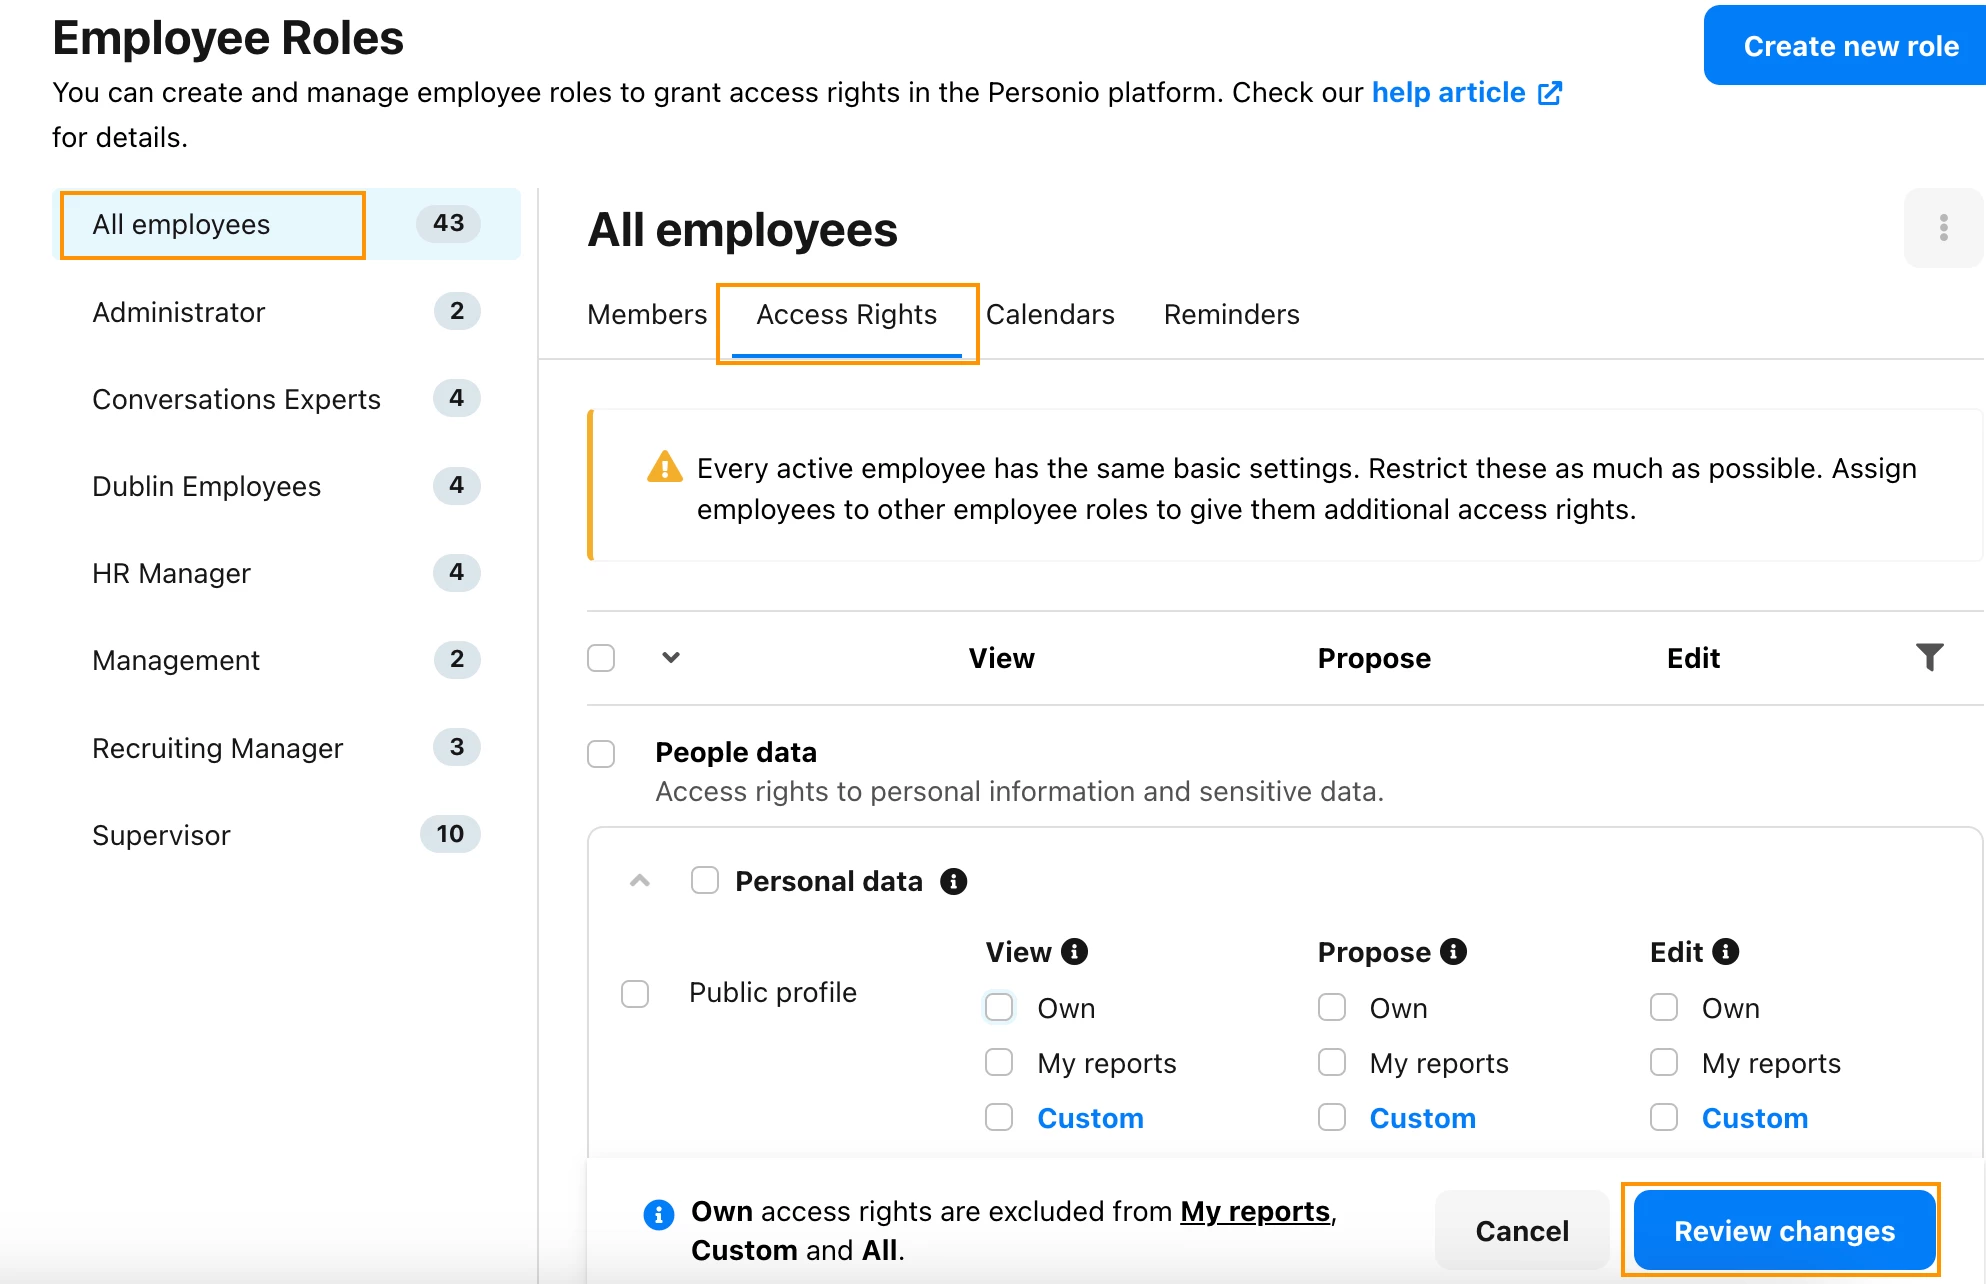Enable Edit Own checkbox

coord(1664,1006)
